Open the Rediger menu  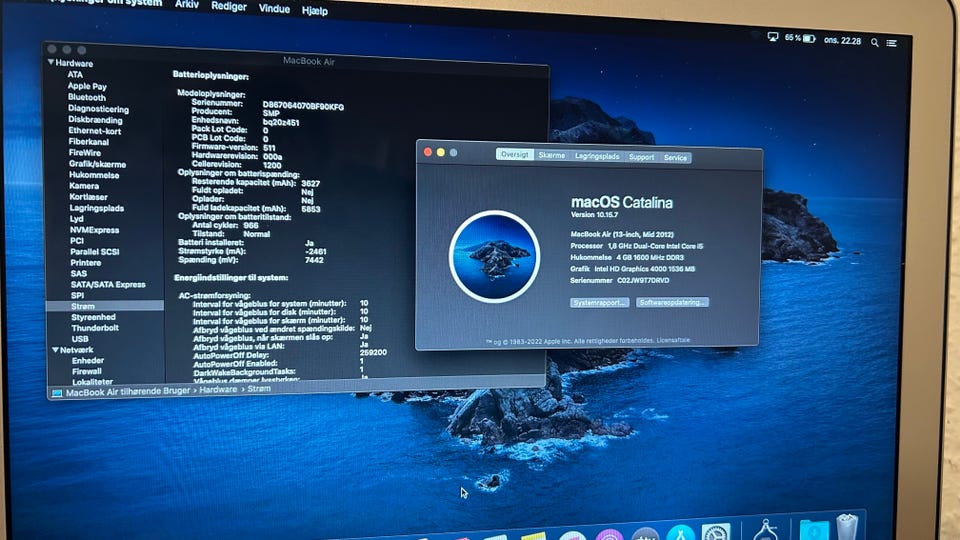pyautogui.click(x=229, y=6)
